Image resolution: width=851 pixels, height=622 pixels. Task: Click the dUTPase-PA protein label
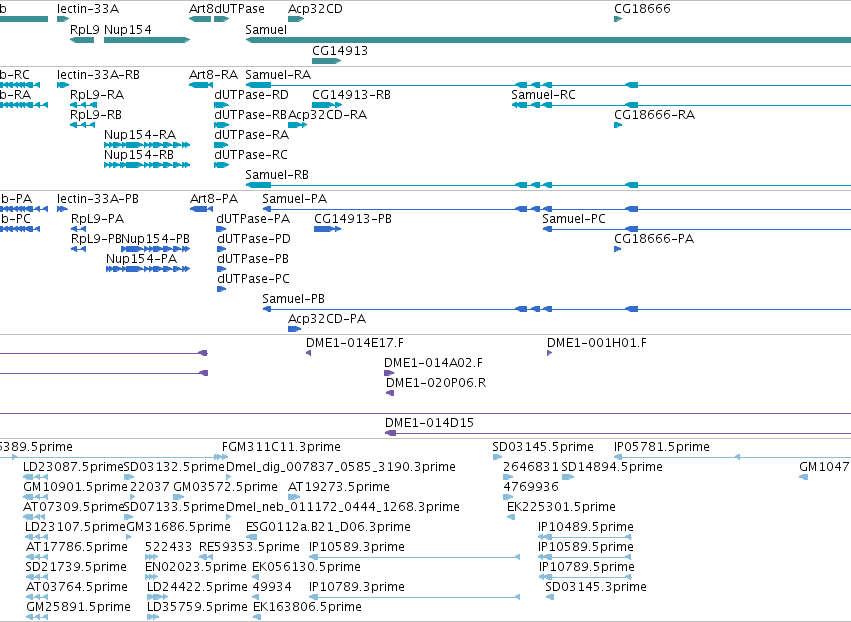[253, 219]
